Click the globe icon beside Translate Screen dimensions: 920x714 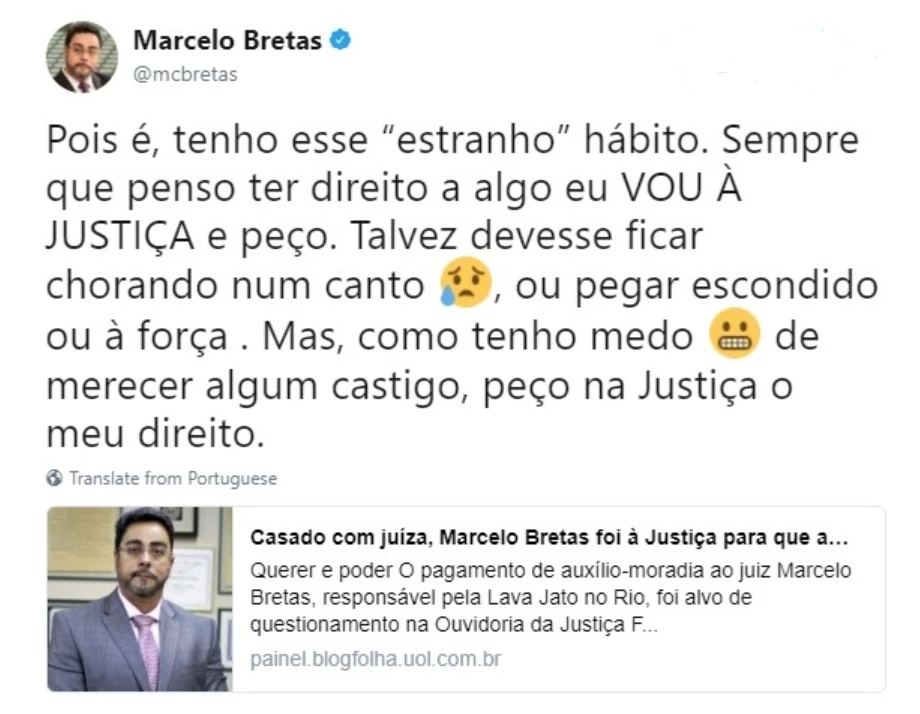point(55,478)
